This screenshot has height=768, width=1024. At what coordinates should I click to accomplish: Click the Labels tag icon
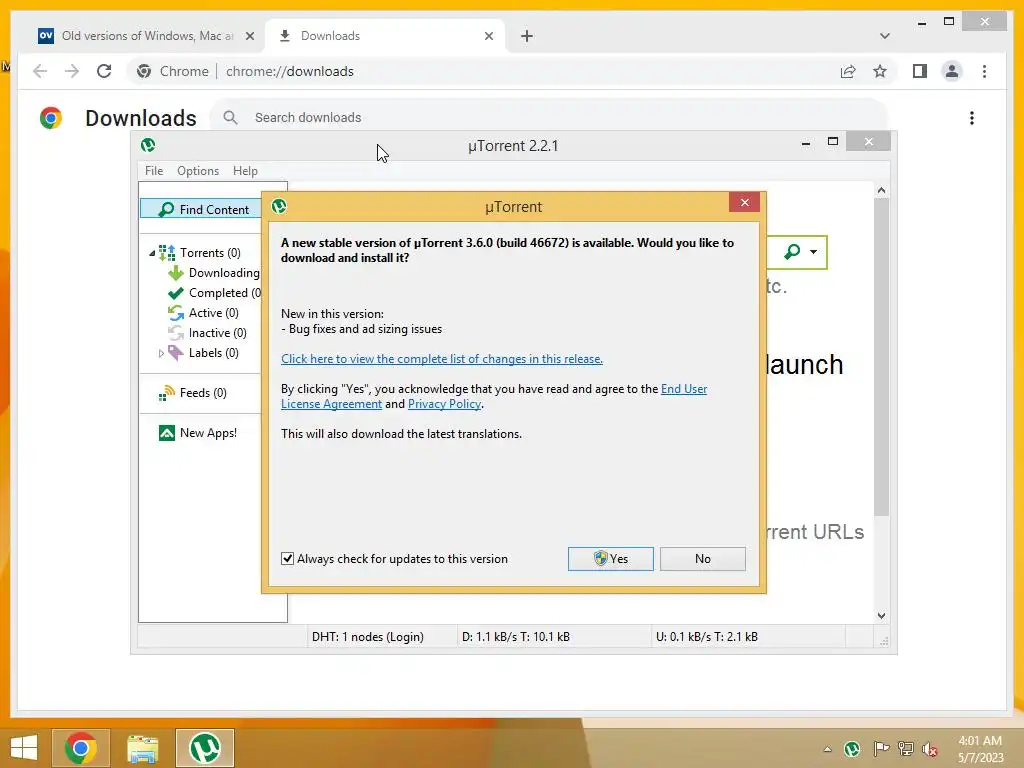tap(176, 353)
